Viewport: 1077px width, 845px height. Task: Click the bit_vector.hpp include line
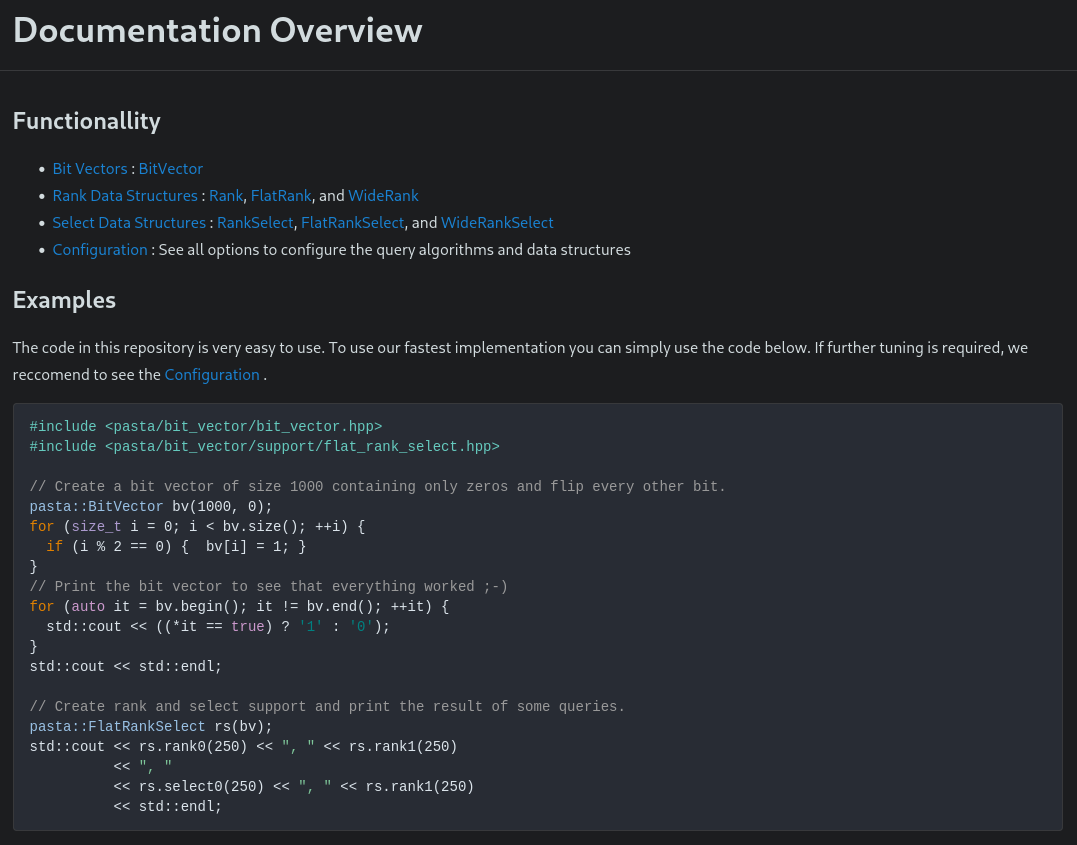(x=206, y=427)
